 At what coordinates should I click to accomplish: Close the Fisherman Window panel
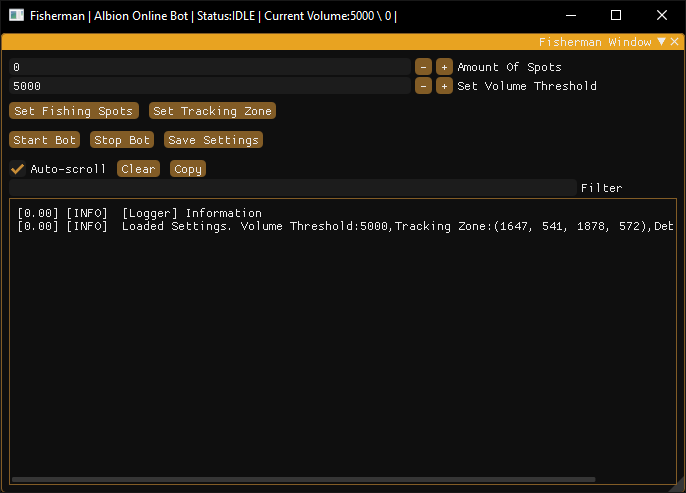[x=675, y=42]
